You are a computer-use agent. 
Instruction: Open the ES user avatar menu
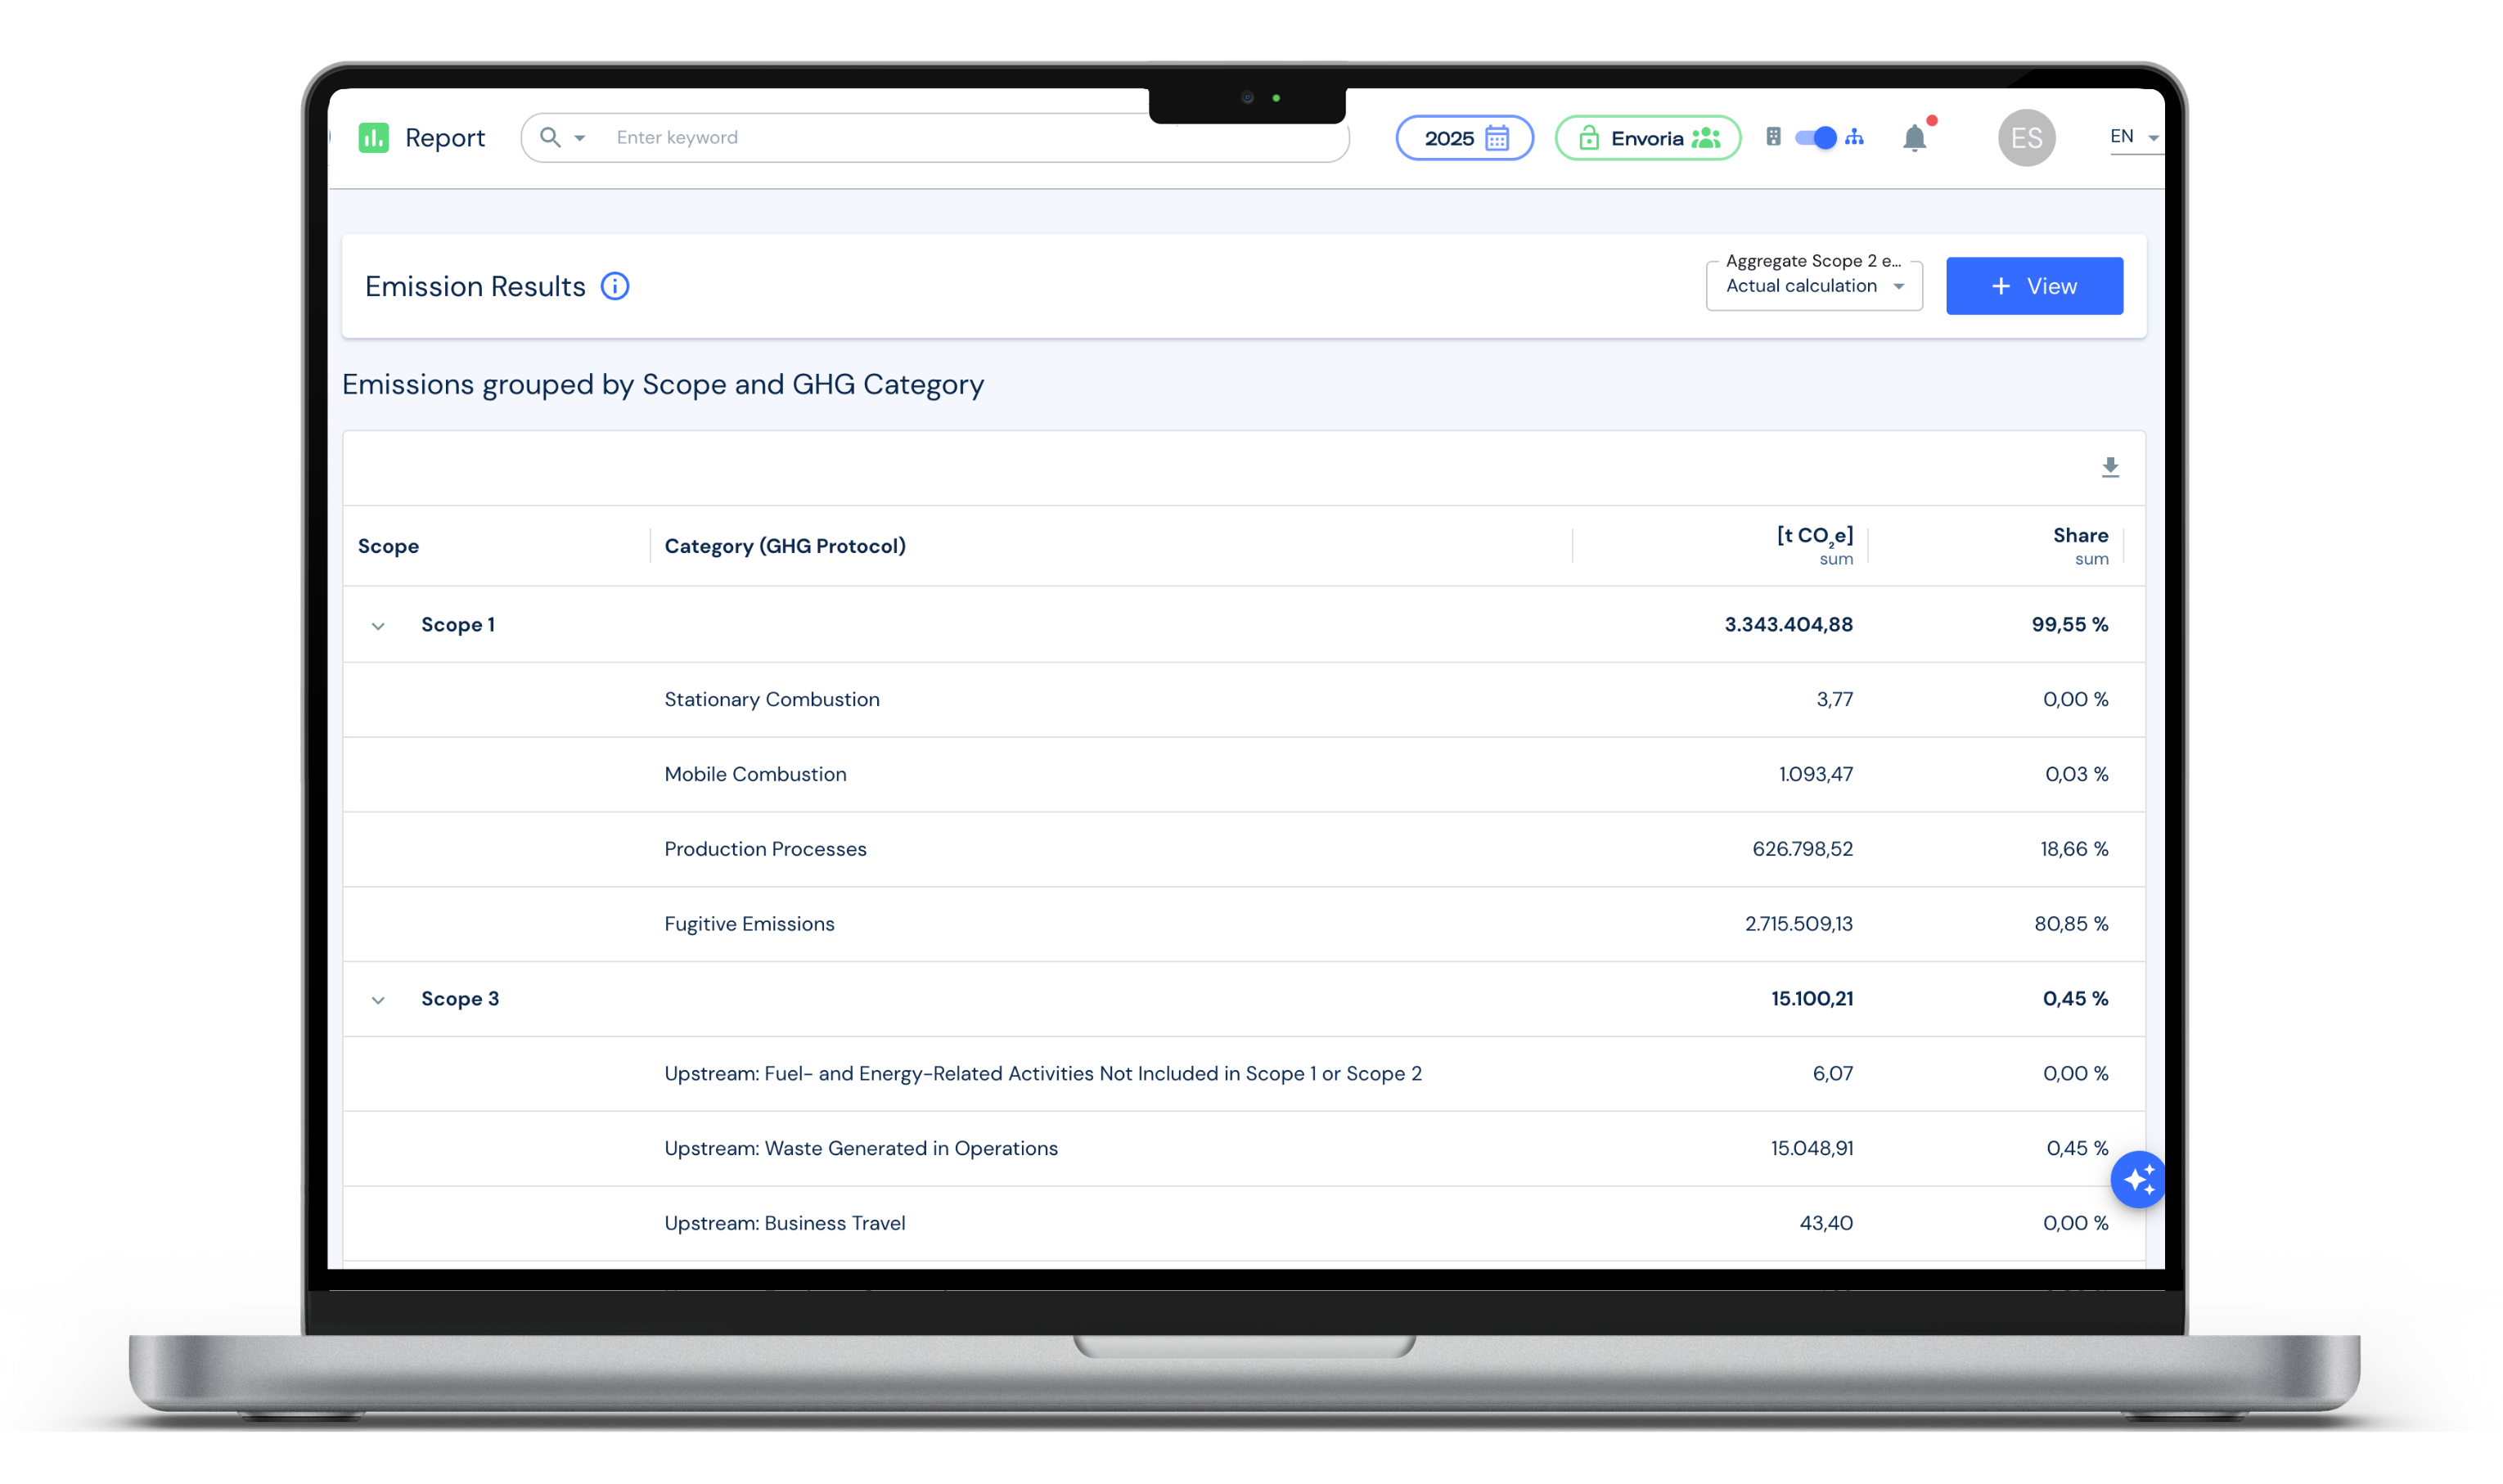point(2026,138)
